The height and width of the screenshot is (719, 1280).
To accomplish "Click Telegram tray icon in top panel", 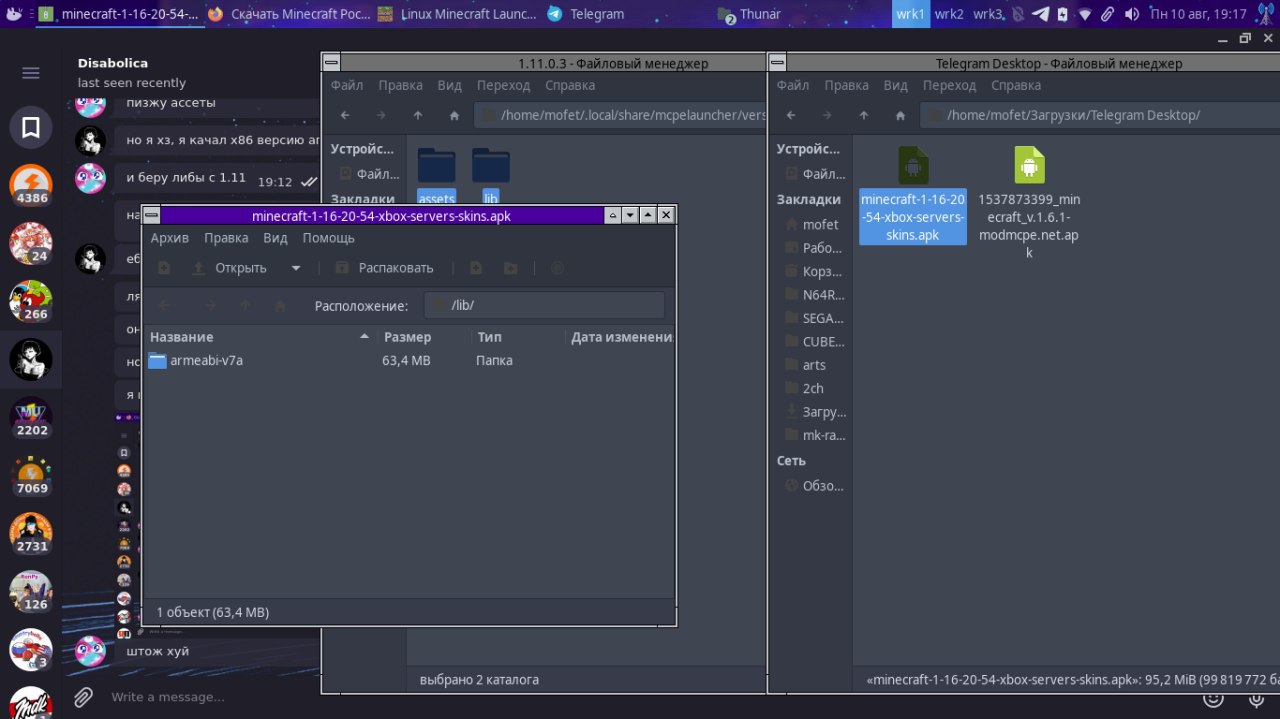I will (1040, 14).
